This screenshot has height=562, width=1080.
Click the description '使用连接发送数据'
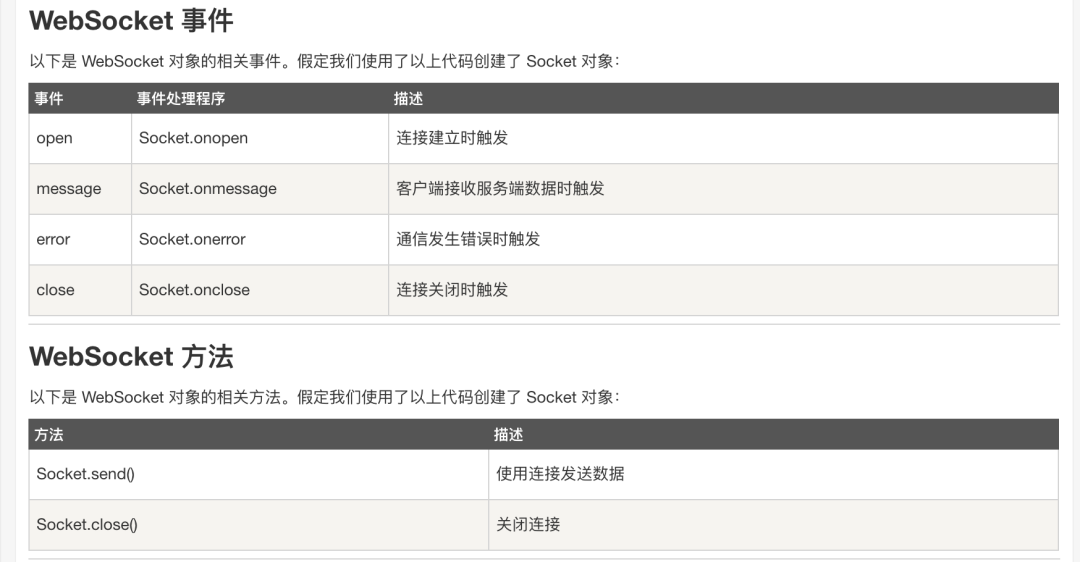click(x=560, y=474)
